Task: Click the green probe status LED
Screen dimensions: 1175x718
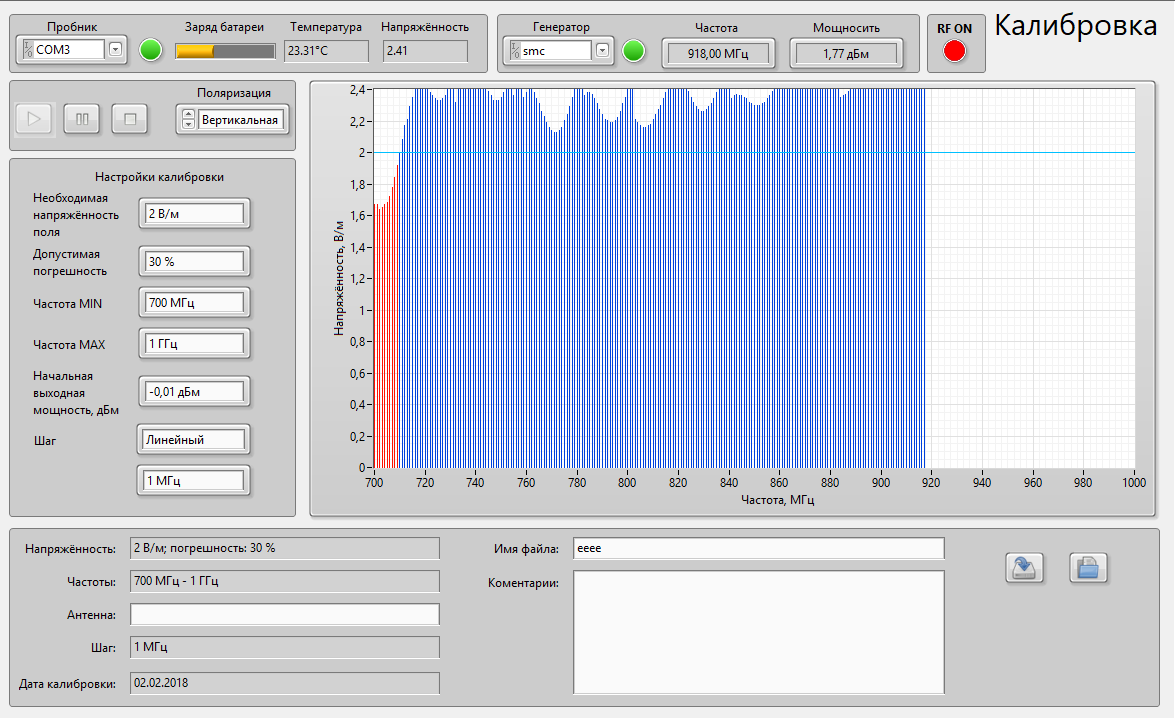Action: click(x=150, y=50)
